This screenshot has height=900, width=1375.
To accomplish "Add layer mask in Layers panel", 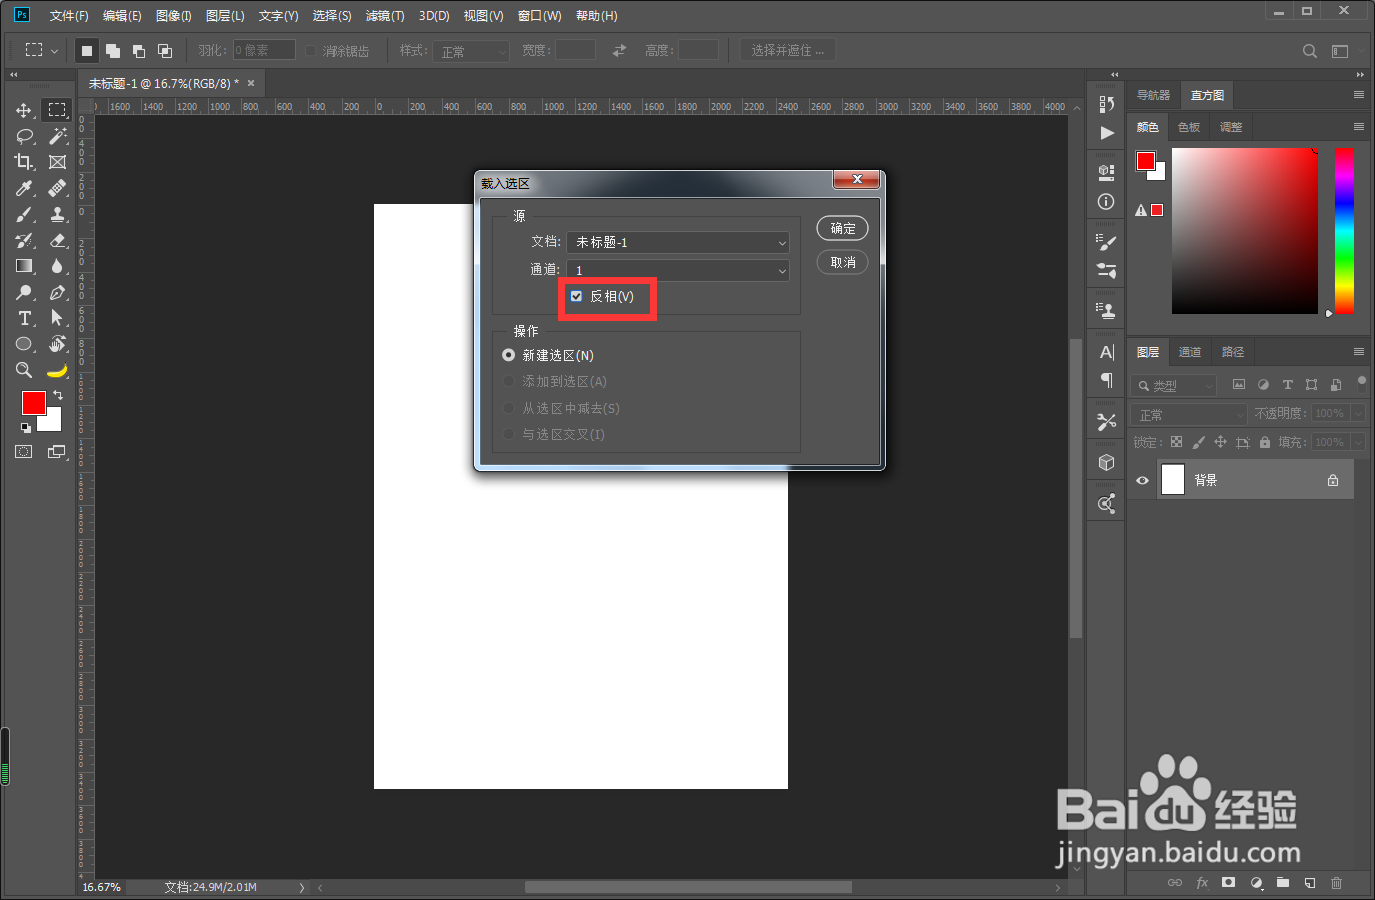I will [1229, 883].
